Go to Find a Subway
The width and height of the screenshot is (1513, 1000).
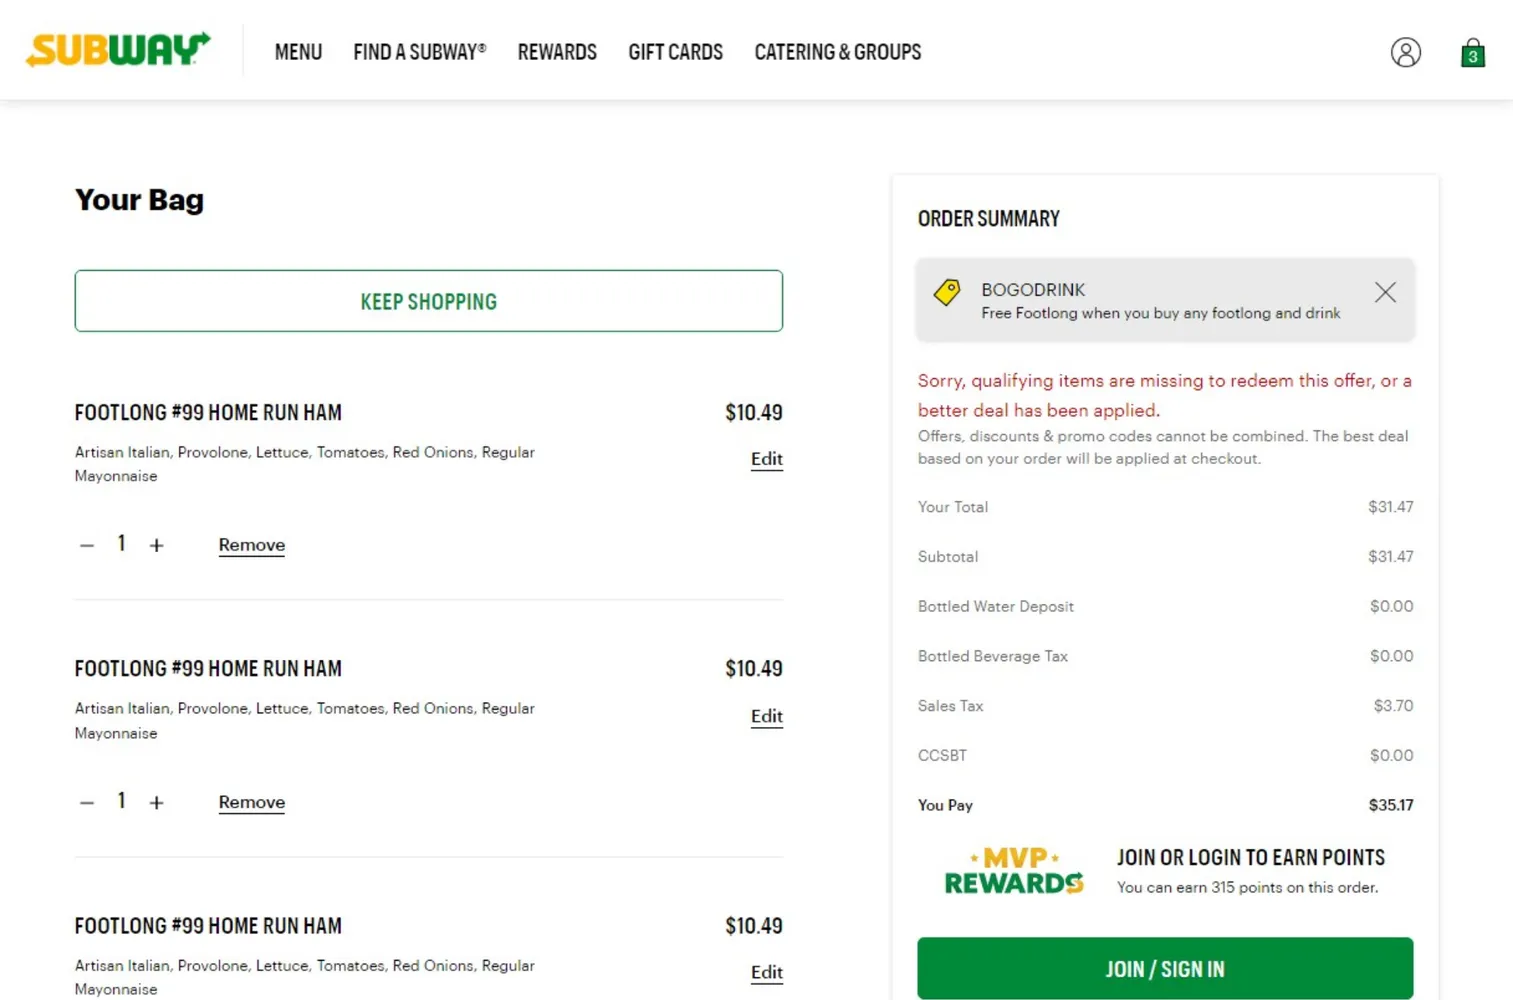pos(419,52)
